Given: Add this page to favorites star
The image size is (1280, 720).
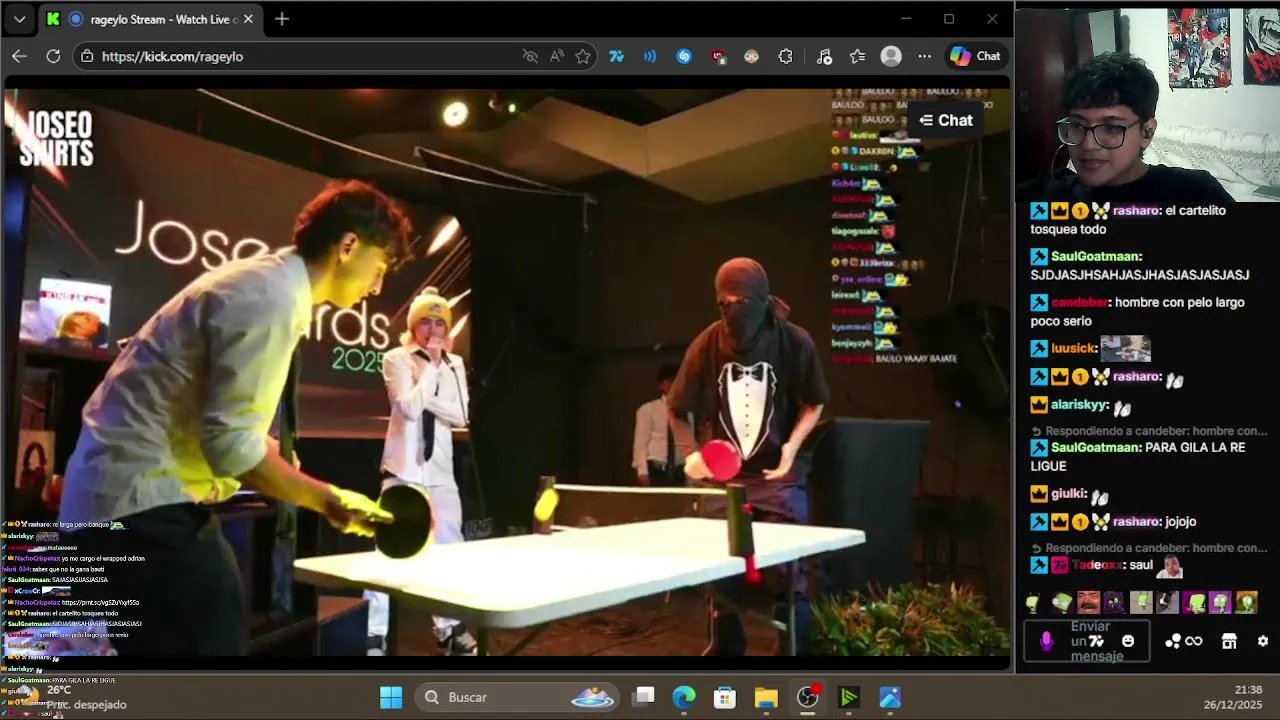Looking at the screenshot, I should click(583, 56).
